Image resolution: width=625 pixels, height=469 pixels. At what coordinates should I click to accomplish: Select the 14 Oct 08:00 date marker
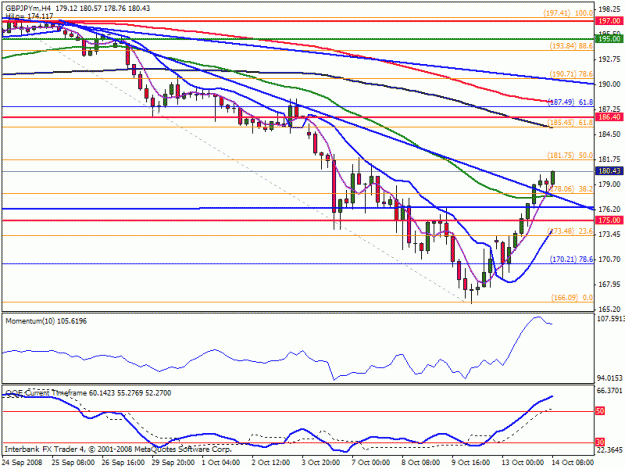click(x=573, y=462)
